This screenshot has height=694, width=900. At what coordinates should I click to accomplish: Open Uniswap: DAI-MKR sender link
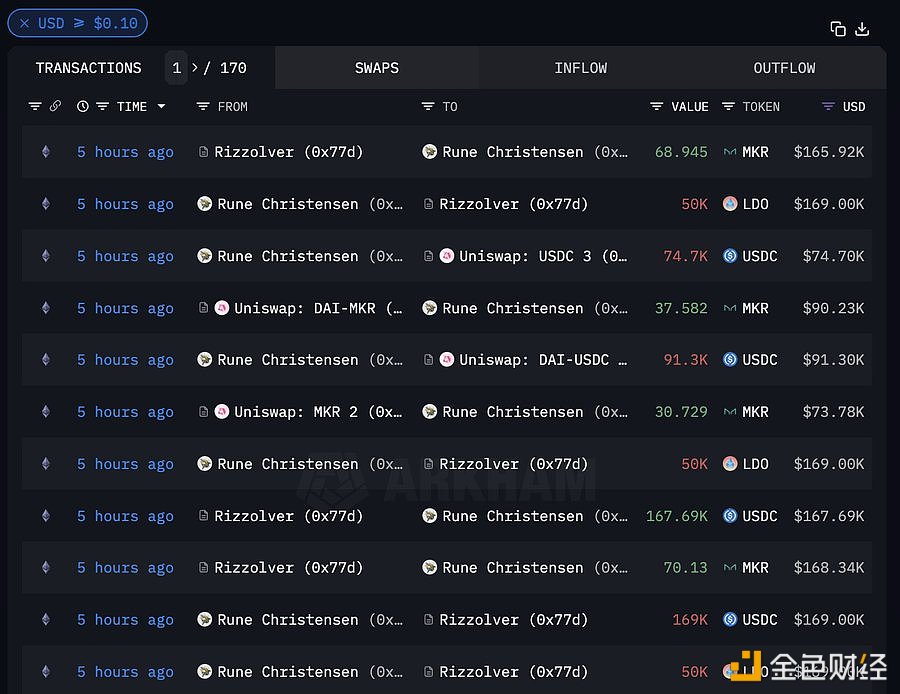318,308
